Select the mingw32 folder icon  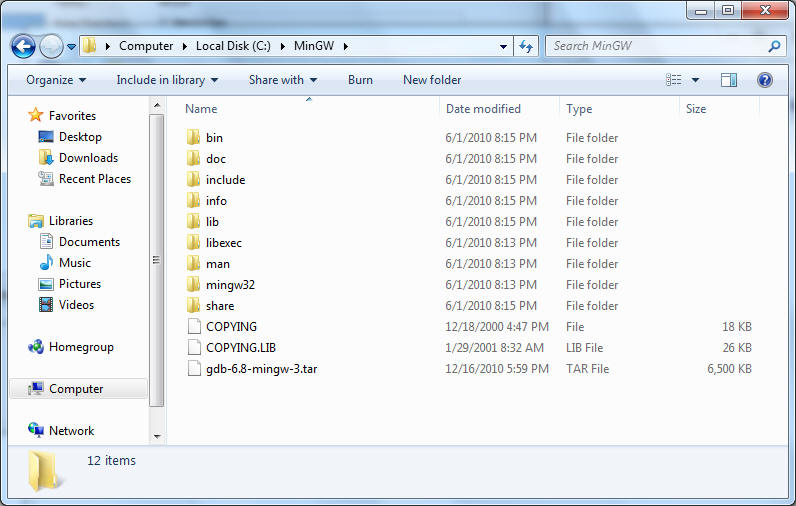click(x=193, y=284)
